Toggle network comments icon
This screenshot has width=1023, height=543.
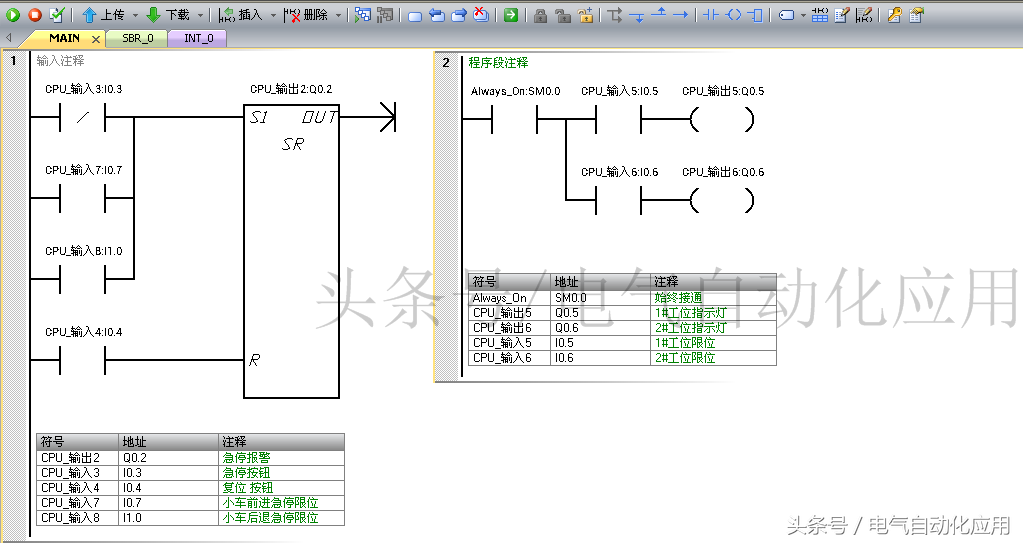[864, 14]
